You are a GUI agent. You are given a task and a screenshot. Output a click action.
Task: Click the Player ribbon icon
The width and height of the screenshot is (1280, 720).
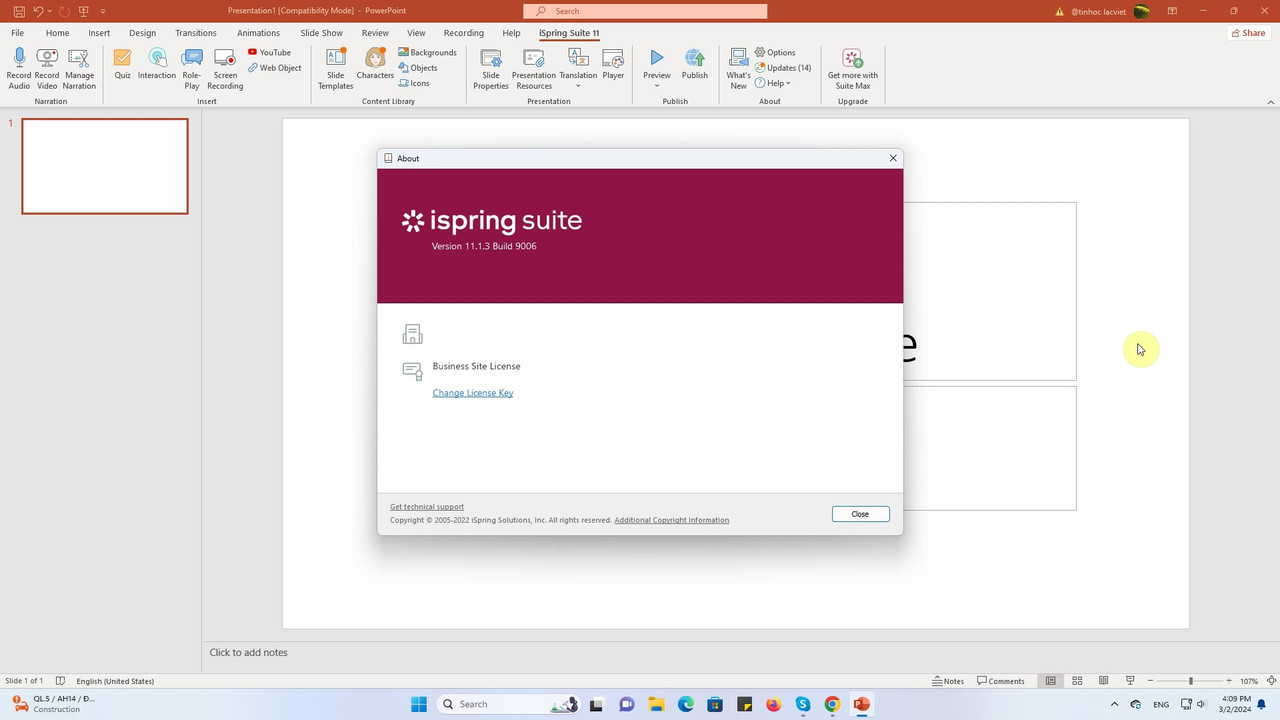pos(613,64)
